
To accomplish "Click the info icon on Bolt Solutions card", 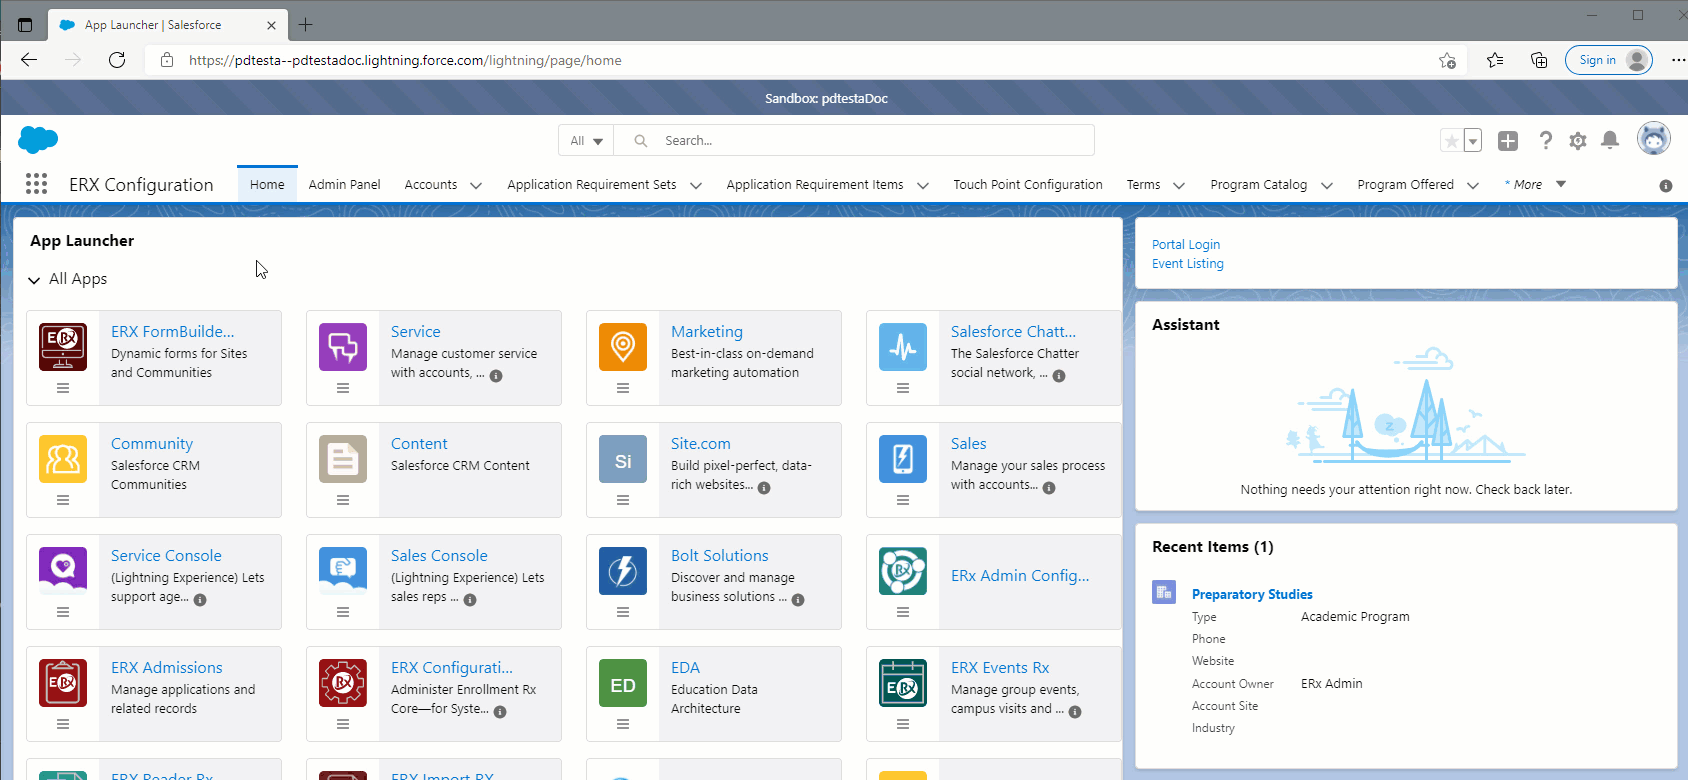I will pos(798,600).
